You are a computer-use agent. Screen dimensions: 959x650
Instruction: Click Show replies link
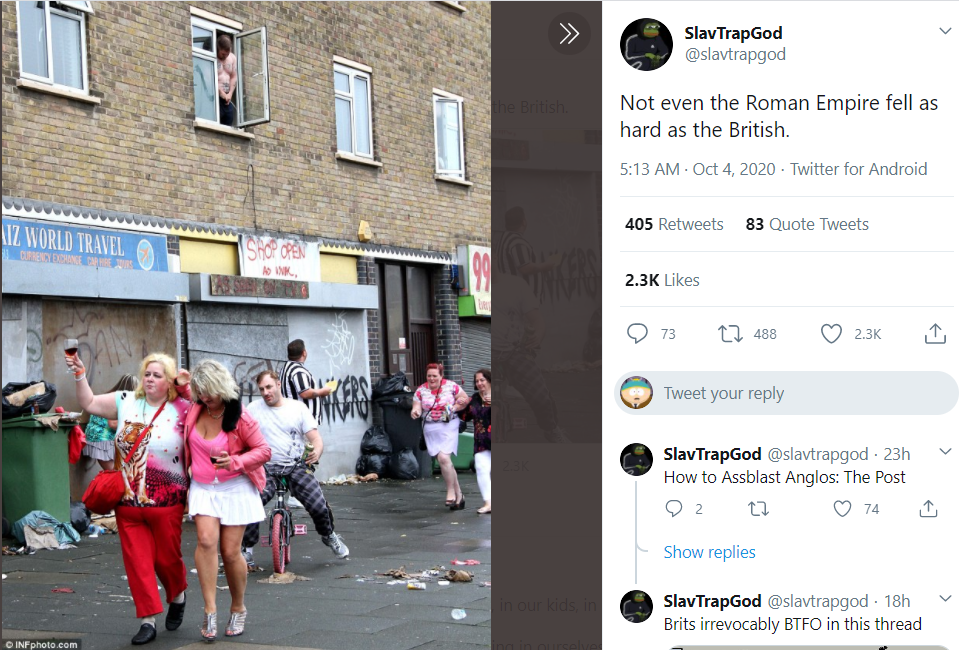pyautogui.click(x=709, y=552)
